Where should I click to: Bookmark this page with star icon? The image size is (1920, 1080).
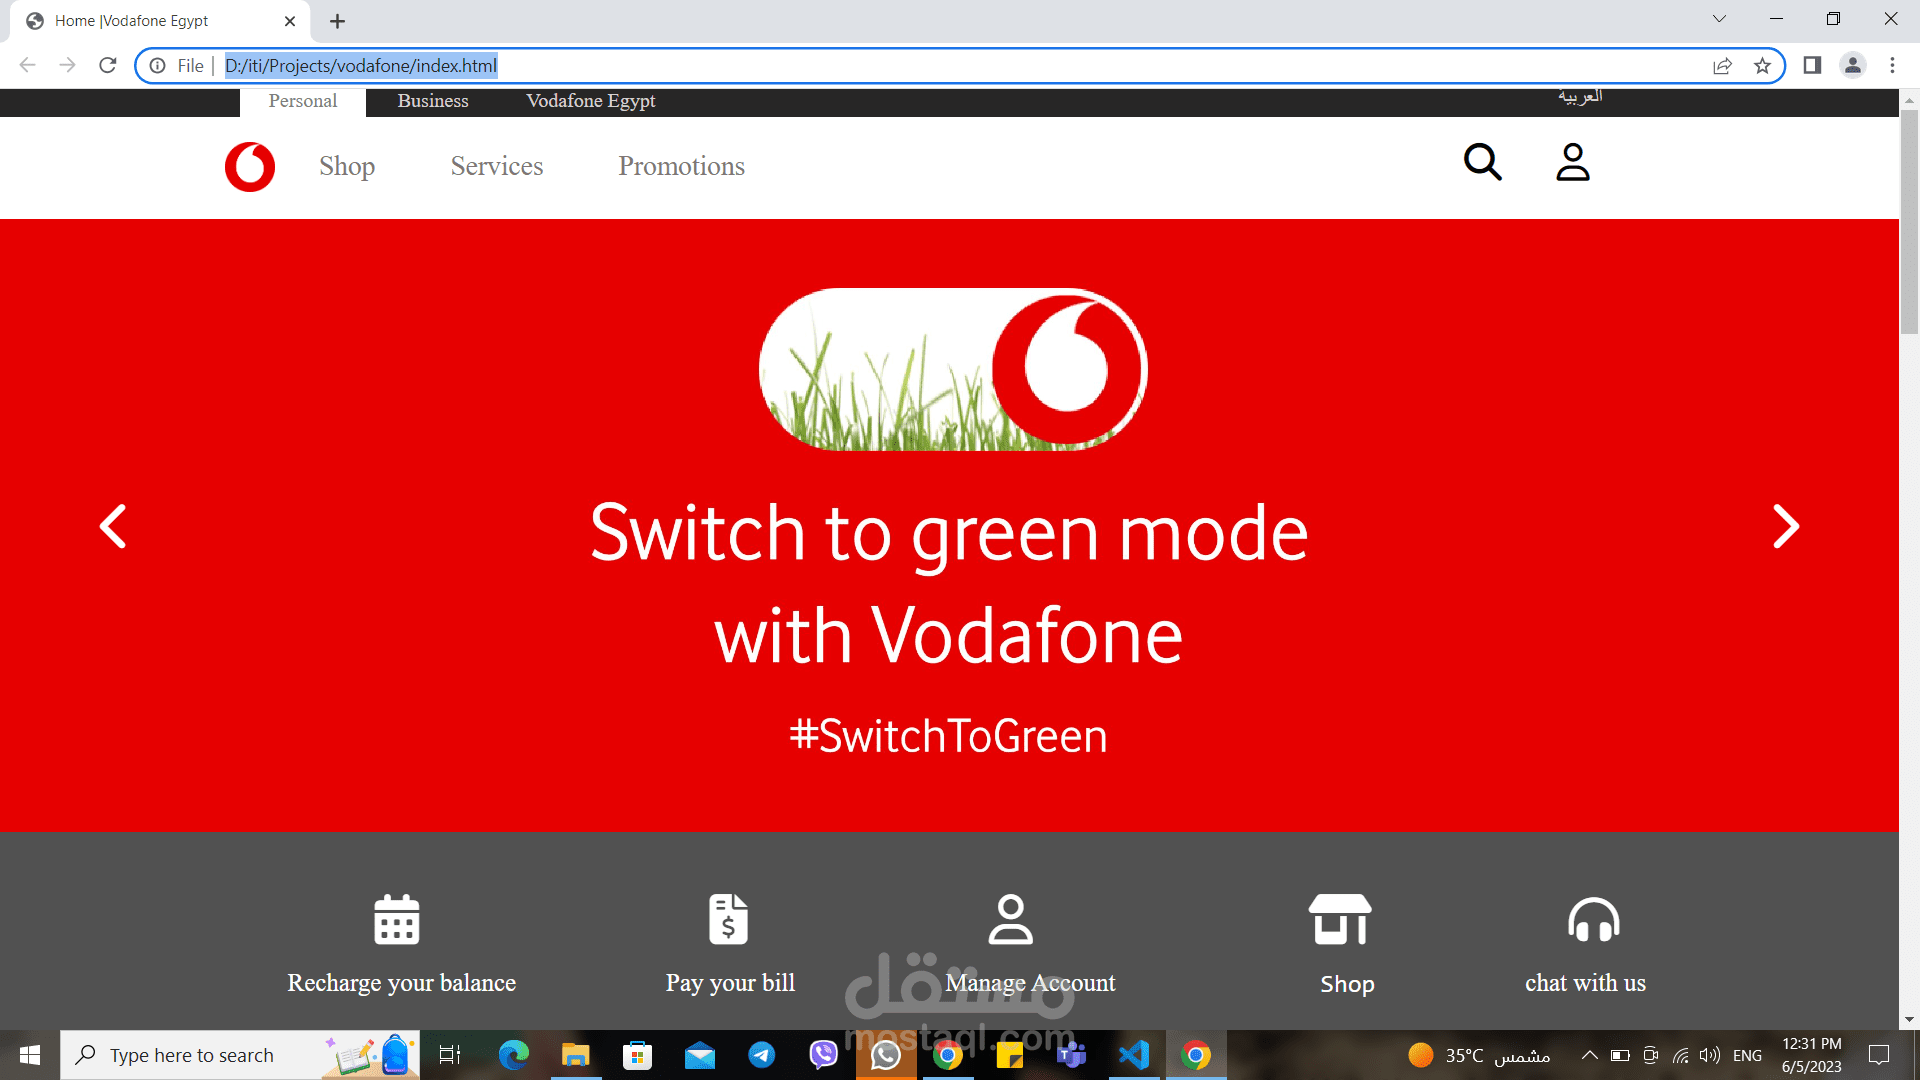1762,66
